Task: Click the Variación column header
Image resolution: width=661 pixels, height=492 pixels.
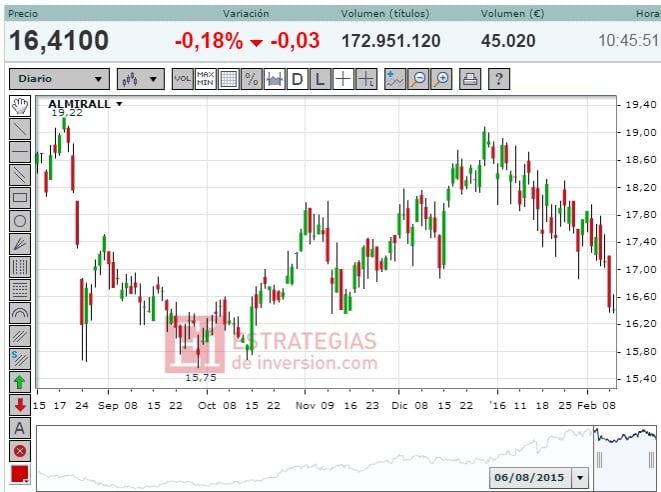Action: [246, 13]
